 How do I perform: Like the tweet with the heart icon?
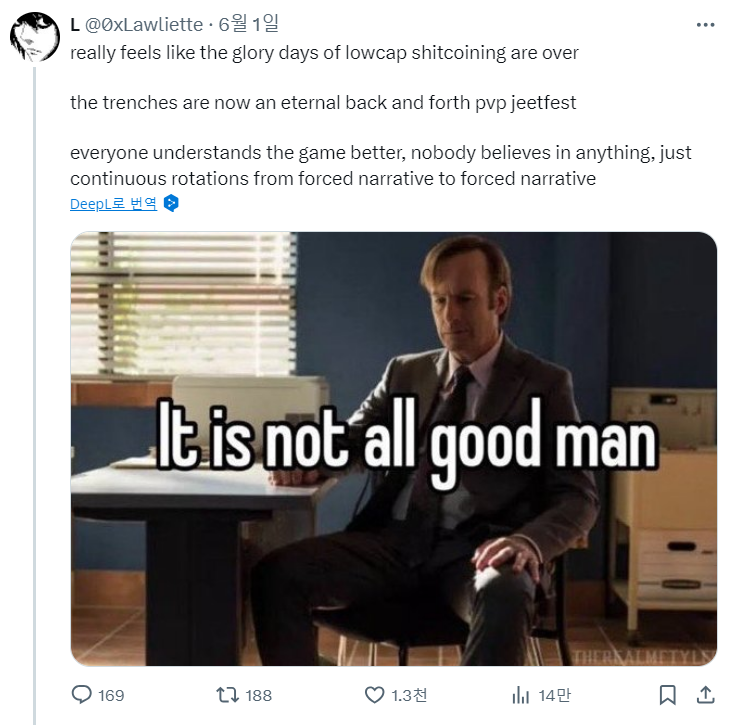pos(374,694)
